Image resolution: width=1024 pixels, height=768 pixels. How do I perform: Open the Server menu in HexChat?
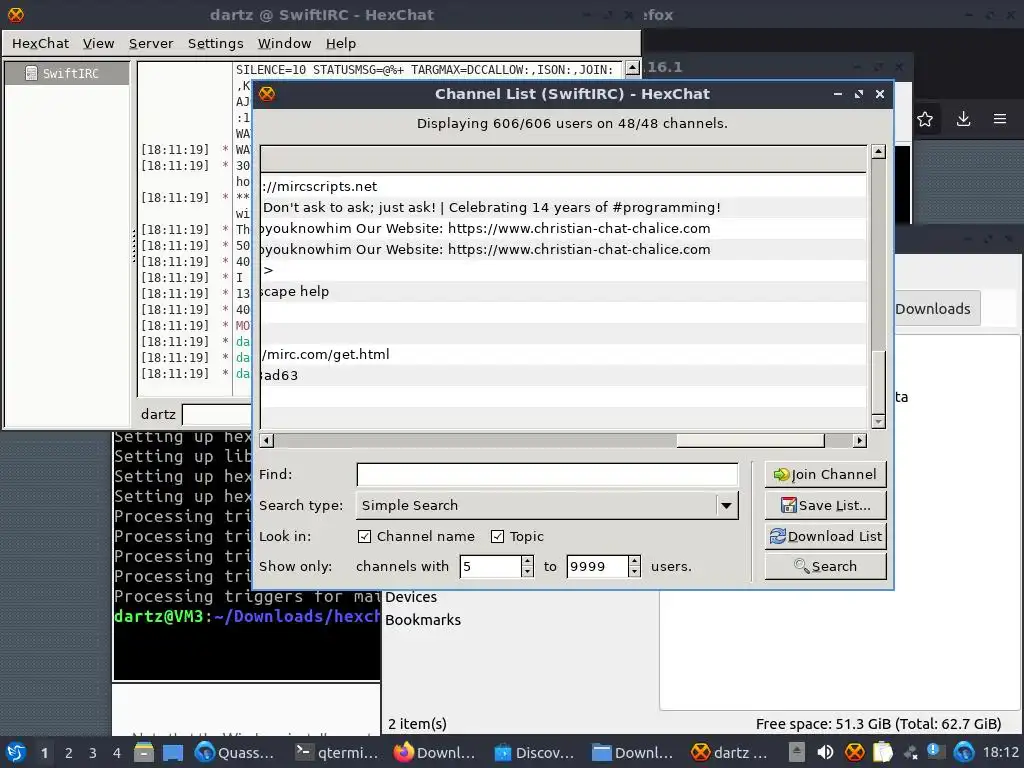click(x=151, y=43)
